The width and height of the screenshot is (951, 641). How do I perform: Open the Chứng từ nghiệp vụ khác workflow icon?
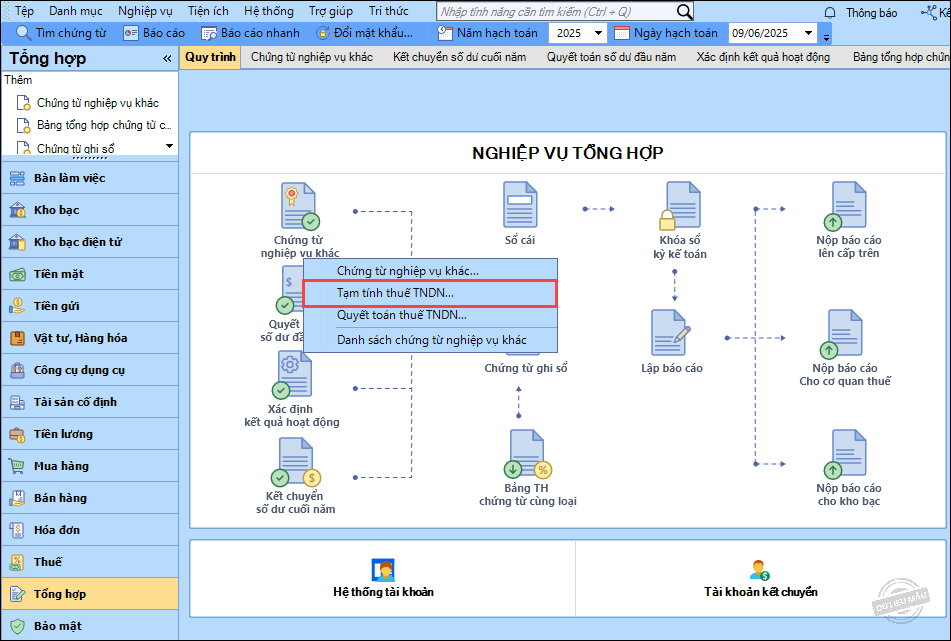click(x=300, y=206)
